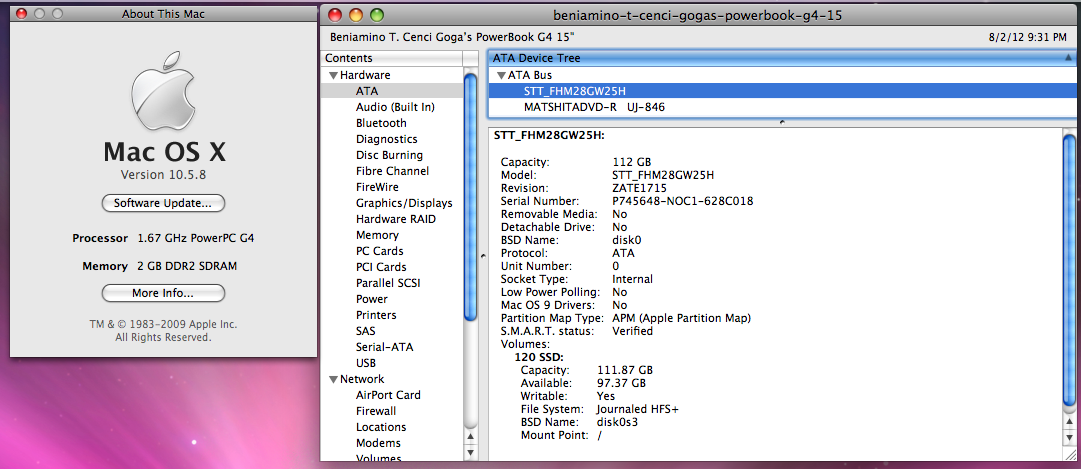The image size is (1081, 469).
Task: Select PCI Cards entry
Action: click(381, 267)
